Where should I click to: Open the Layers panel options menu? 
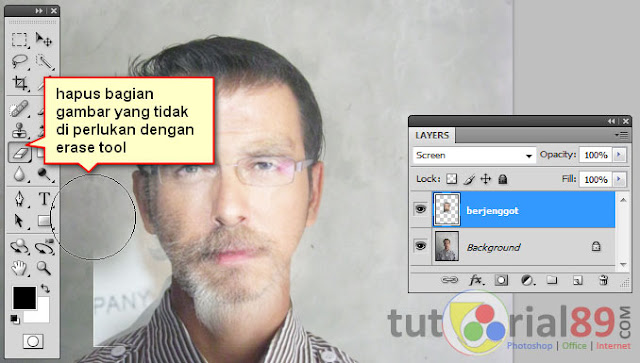[x=621, y=135]
